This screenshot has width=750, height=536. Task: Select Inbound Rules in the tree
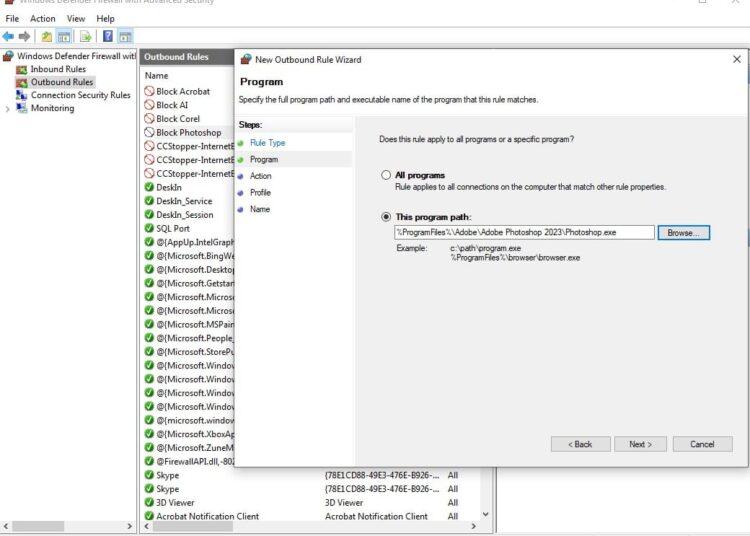point(58,69)
